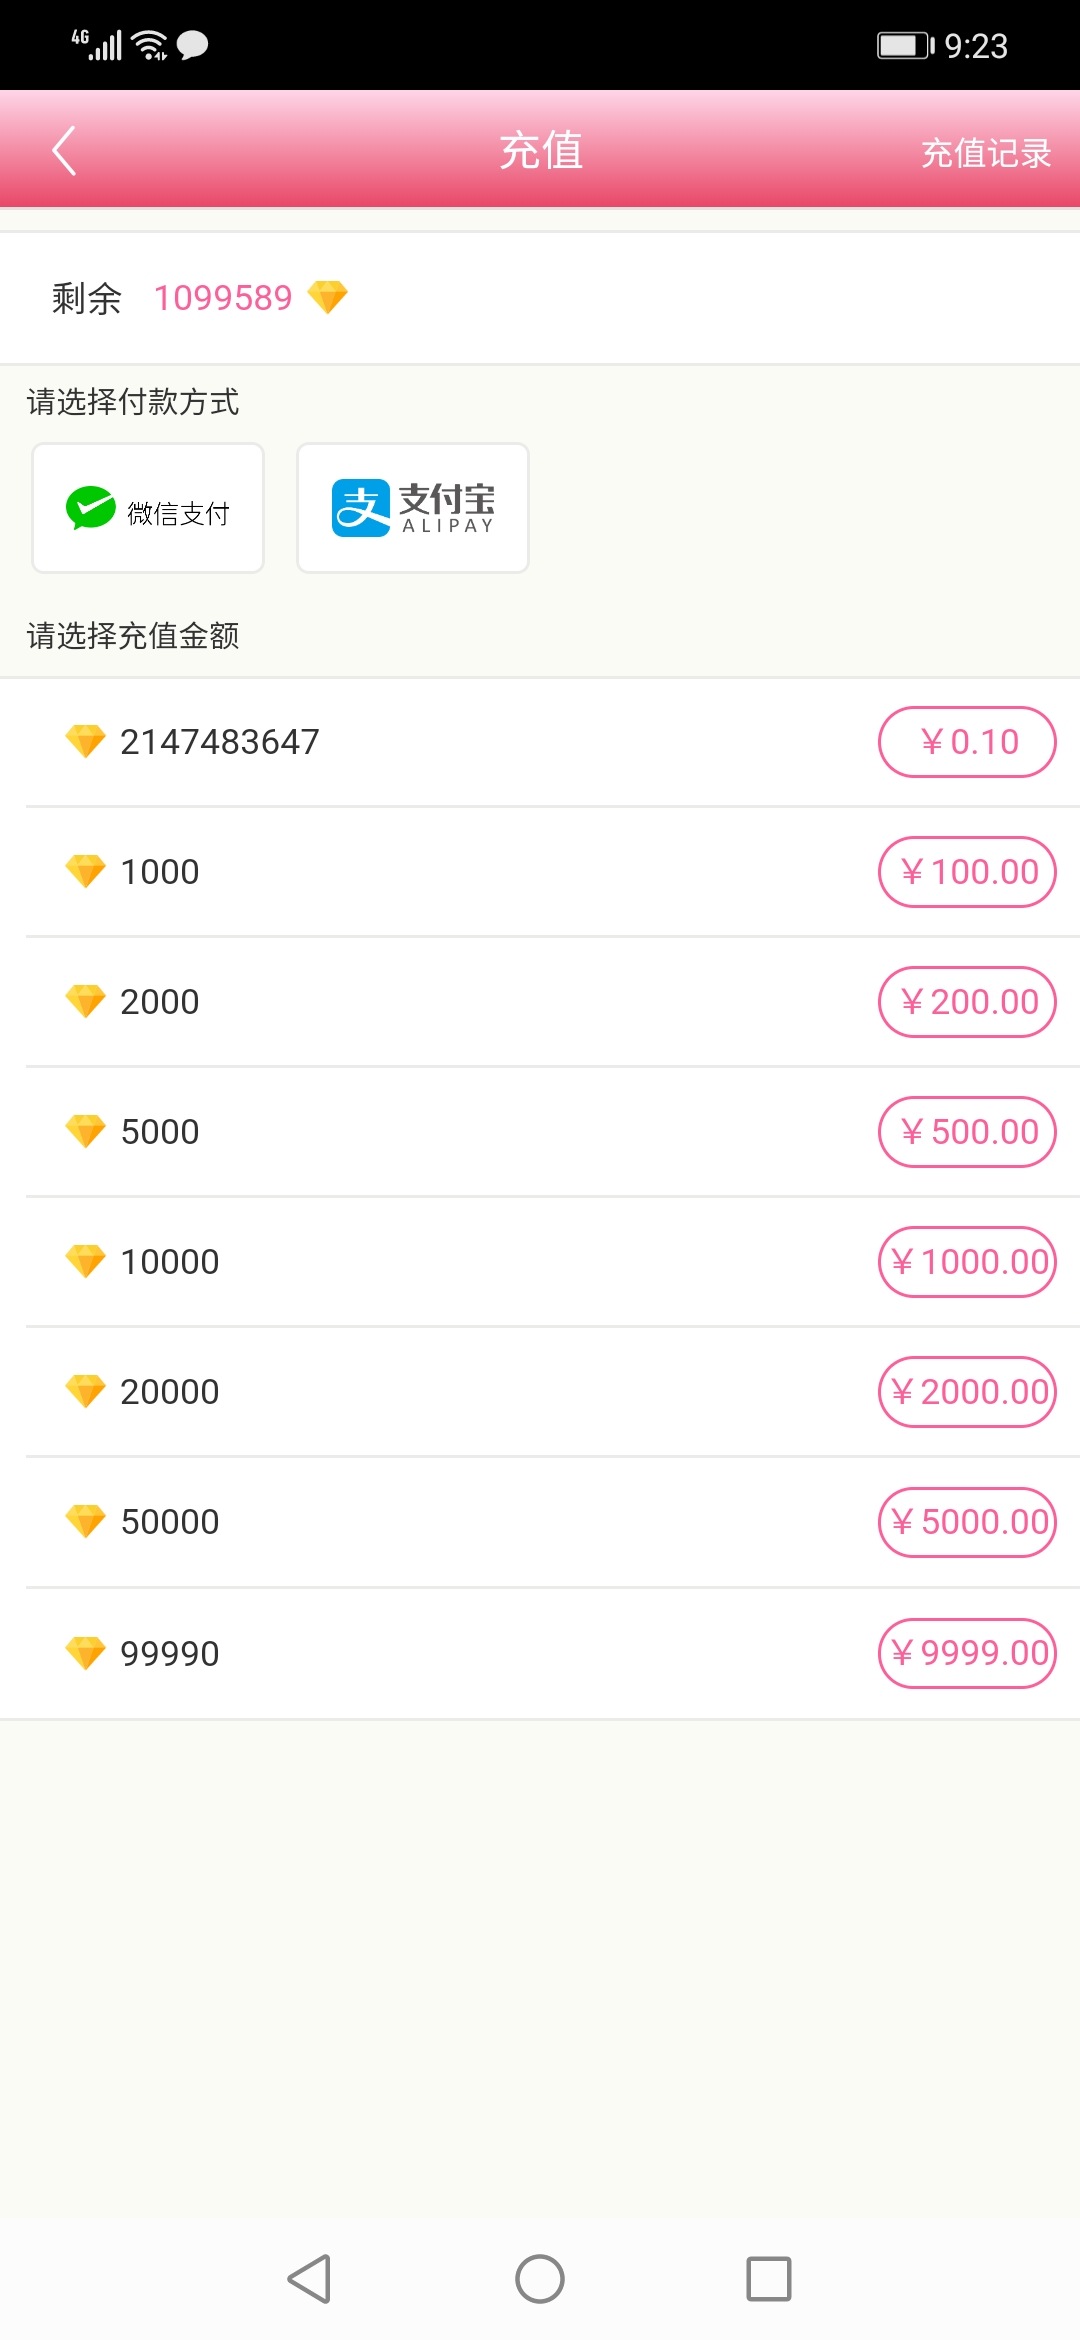Select WeChat Pay payment method

point(148,508)
